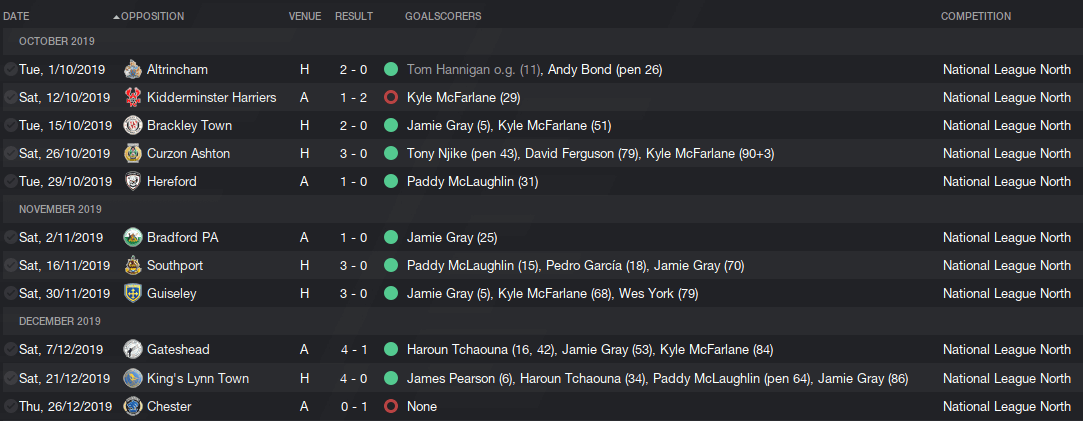This screenshot has height=421, width=1083.
Task: Click the Guiseley shield crest icon
Action: (133, 293)
